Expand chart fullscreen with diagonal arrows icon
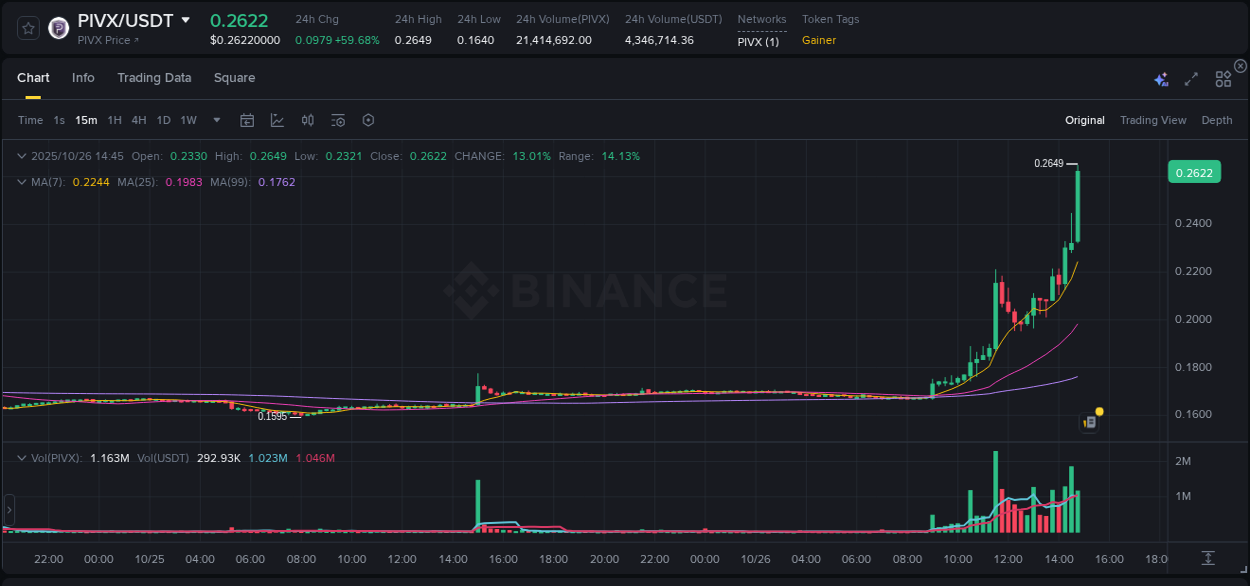Screen dimensions: 1250x586 1190,77
